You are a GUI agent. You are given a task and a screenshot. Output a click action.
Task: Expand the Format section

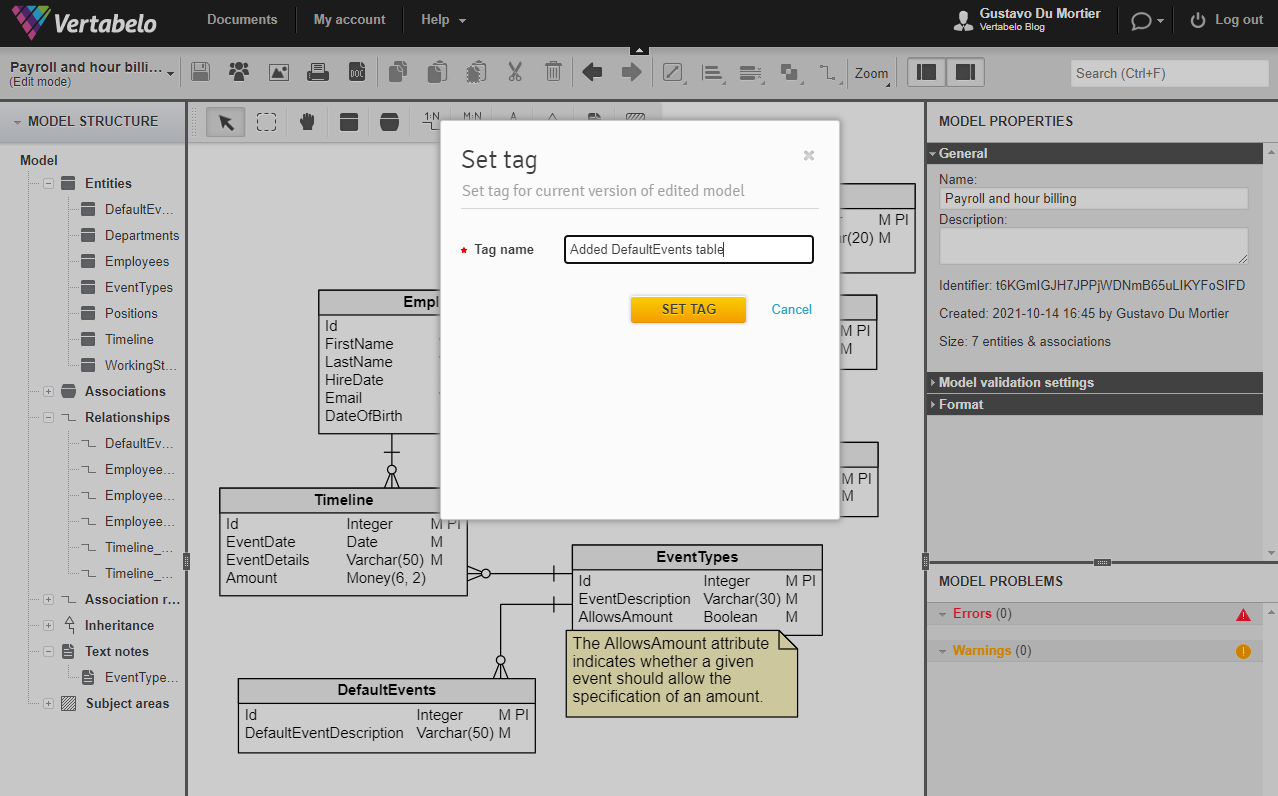1094,404
